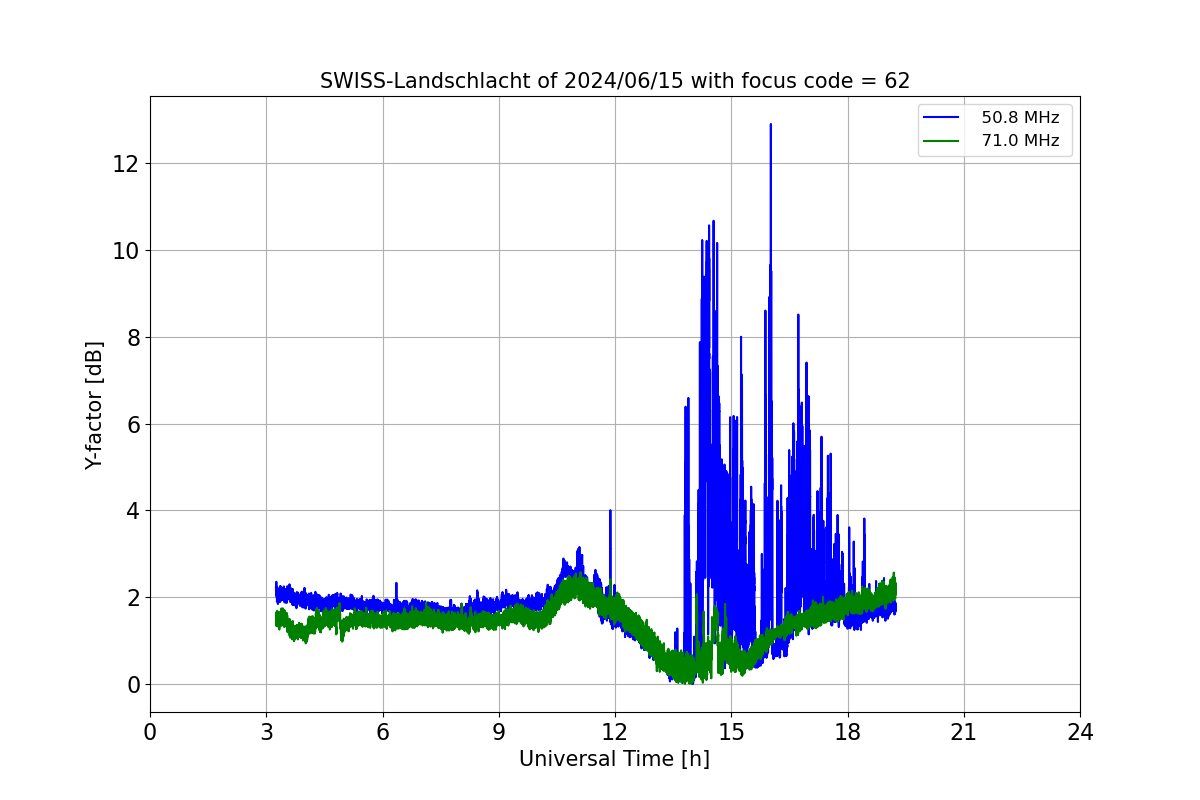1200x800 pixels.
Task: Click x-axis tick label 9
Action: (x=499, y=732)
